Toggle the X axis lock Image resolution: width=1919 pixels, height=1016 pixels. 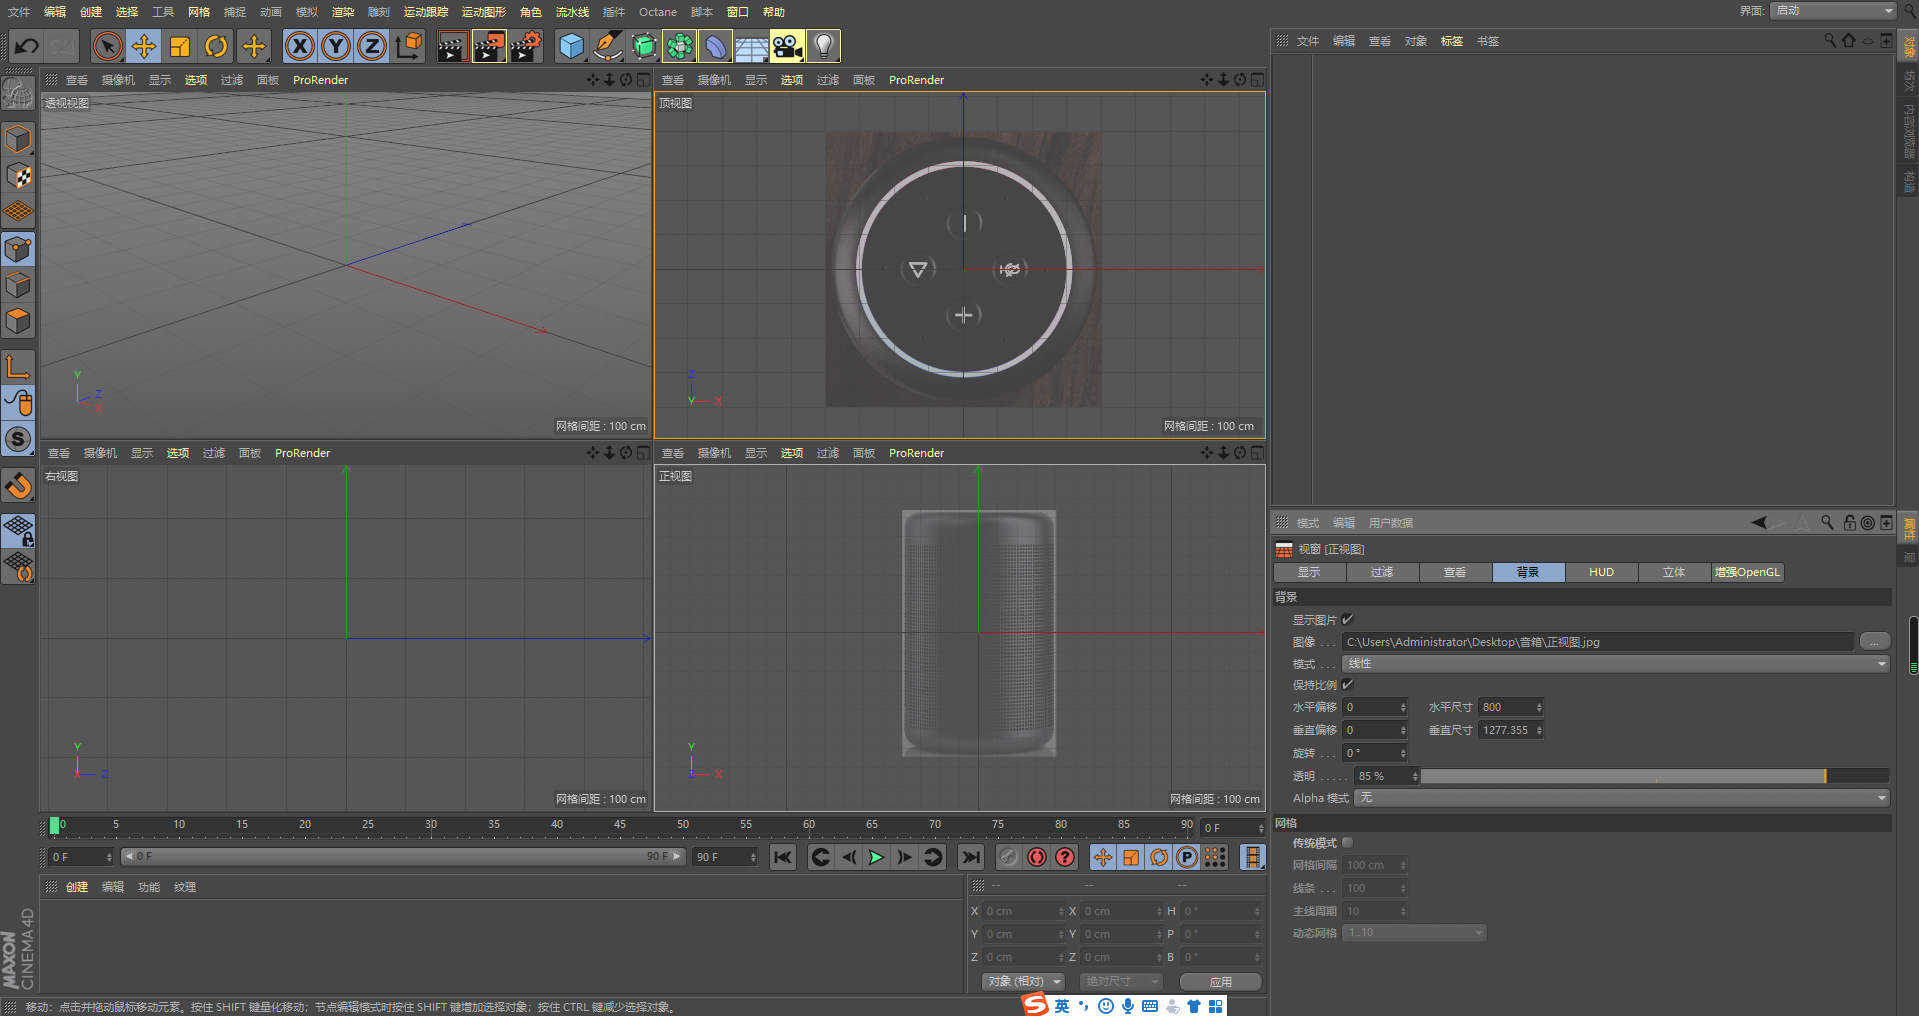click(299, 46)
